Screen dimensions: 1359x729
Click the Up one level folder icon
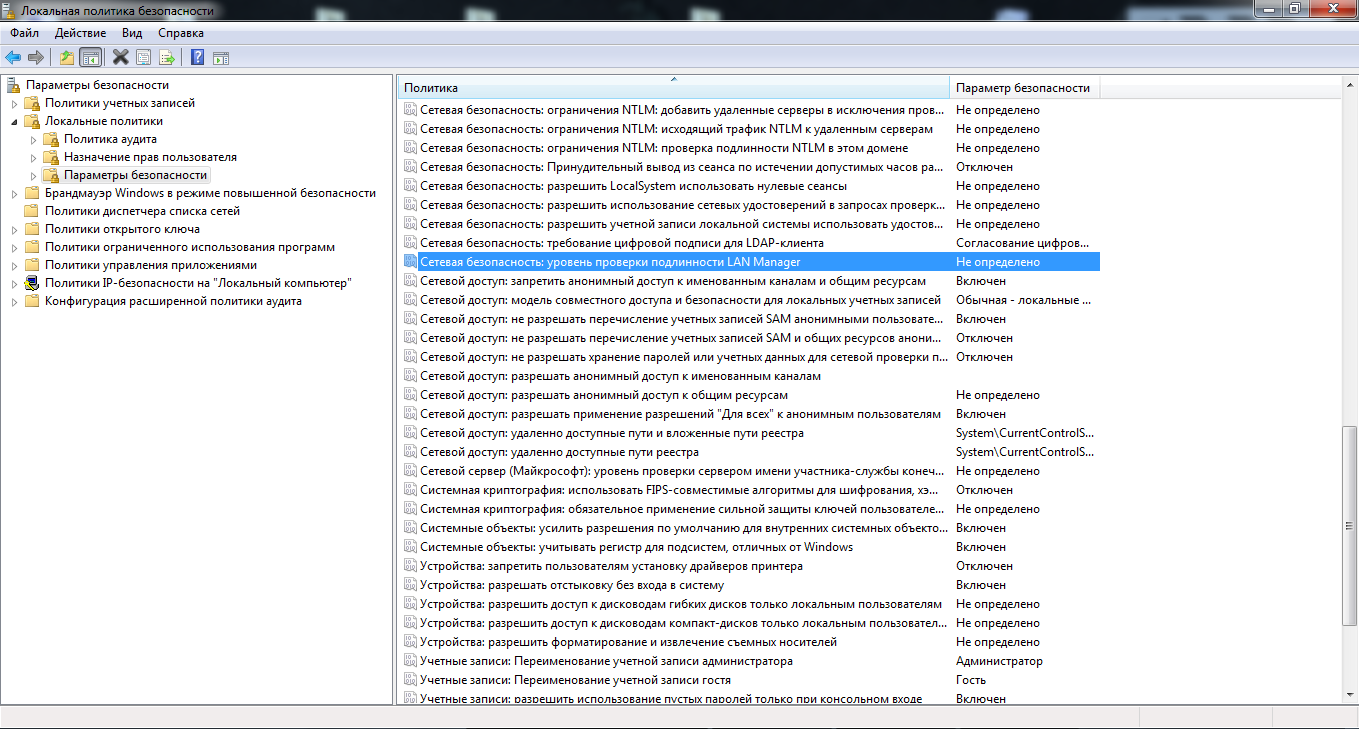(x=67, y=57)
